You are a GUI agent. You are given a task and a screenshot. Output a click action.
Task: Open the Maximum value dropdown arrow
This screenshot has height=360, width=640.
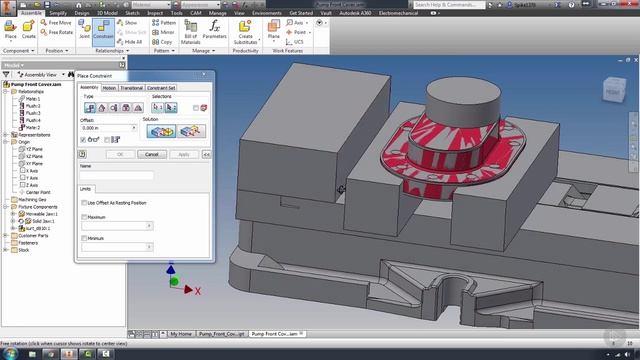click(x=149, y=226)
